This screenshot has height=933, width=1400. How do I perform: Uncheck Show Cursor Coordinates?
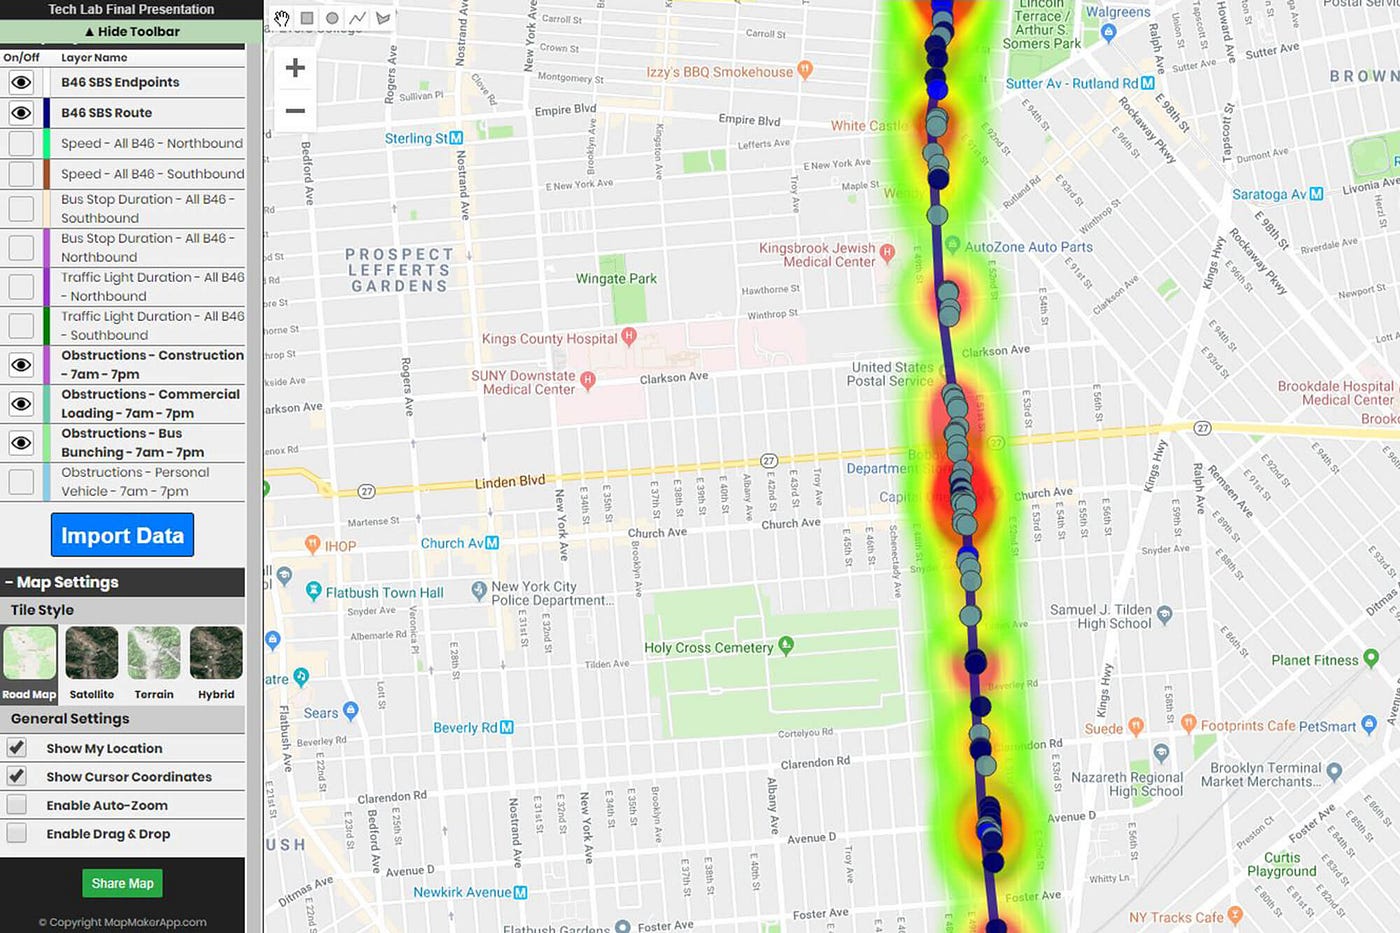[16, 776]
